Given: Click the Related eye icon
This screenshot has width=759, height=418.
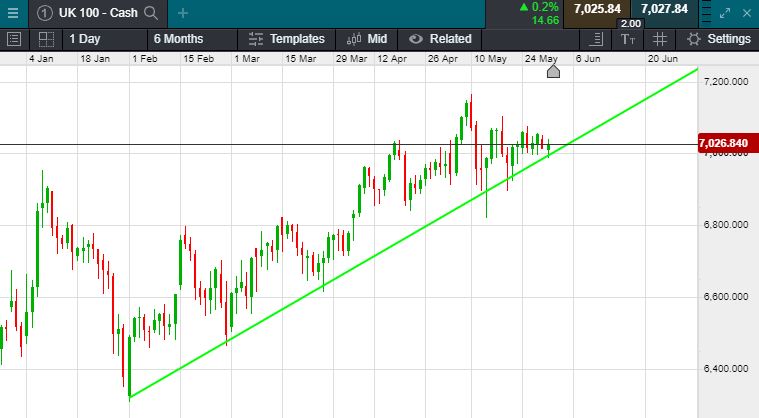Looking at the screenshot, I should click(416, 39).
